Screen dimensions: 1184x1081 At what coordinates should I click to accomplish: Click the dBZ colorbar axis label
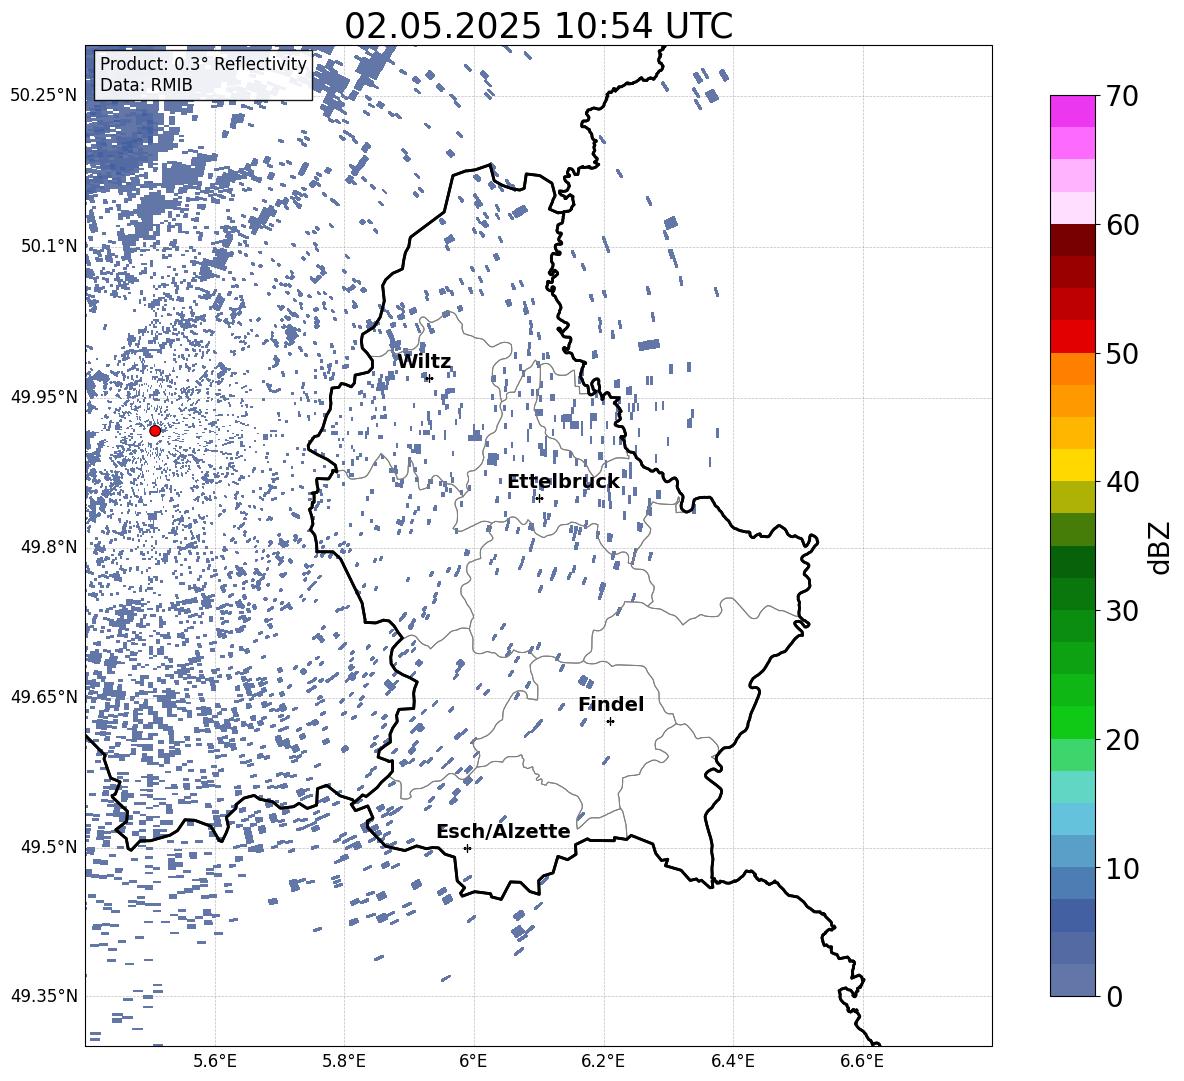click(x=1160, y=547)
